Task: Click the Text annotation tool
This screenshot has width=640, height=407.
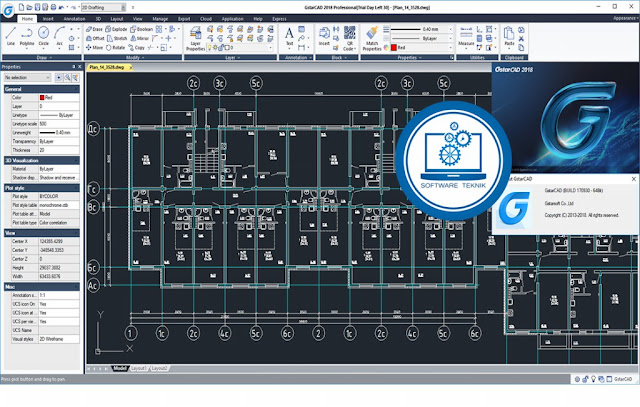Action: [x=289, y=36]
